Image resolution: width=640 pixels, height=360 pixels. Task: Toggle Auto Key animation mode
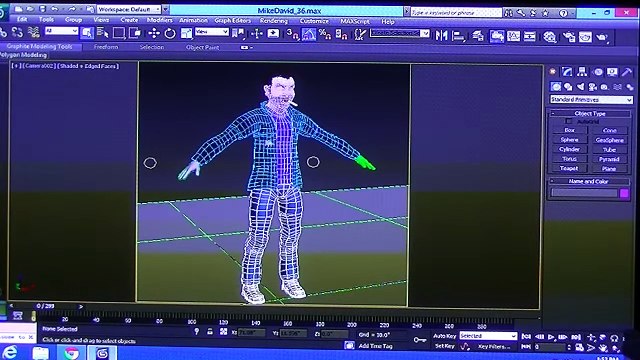[x=444, y=336]
